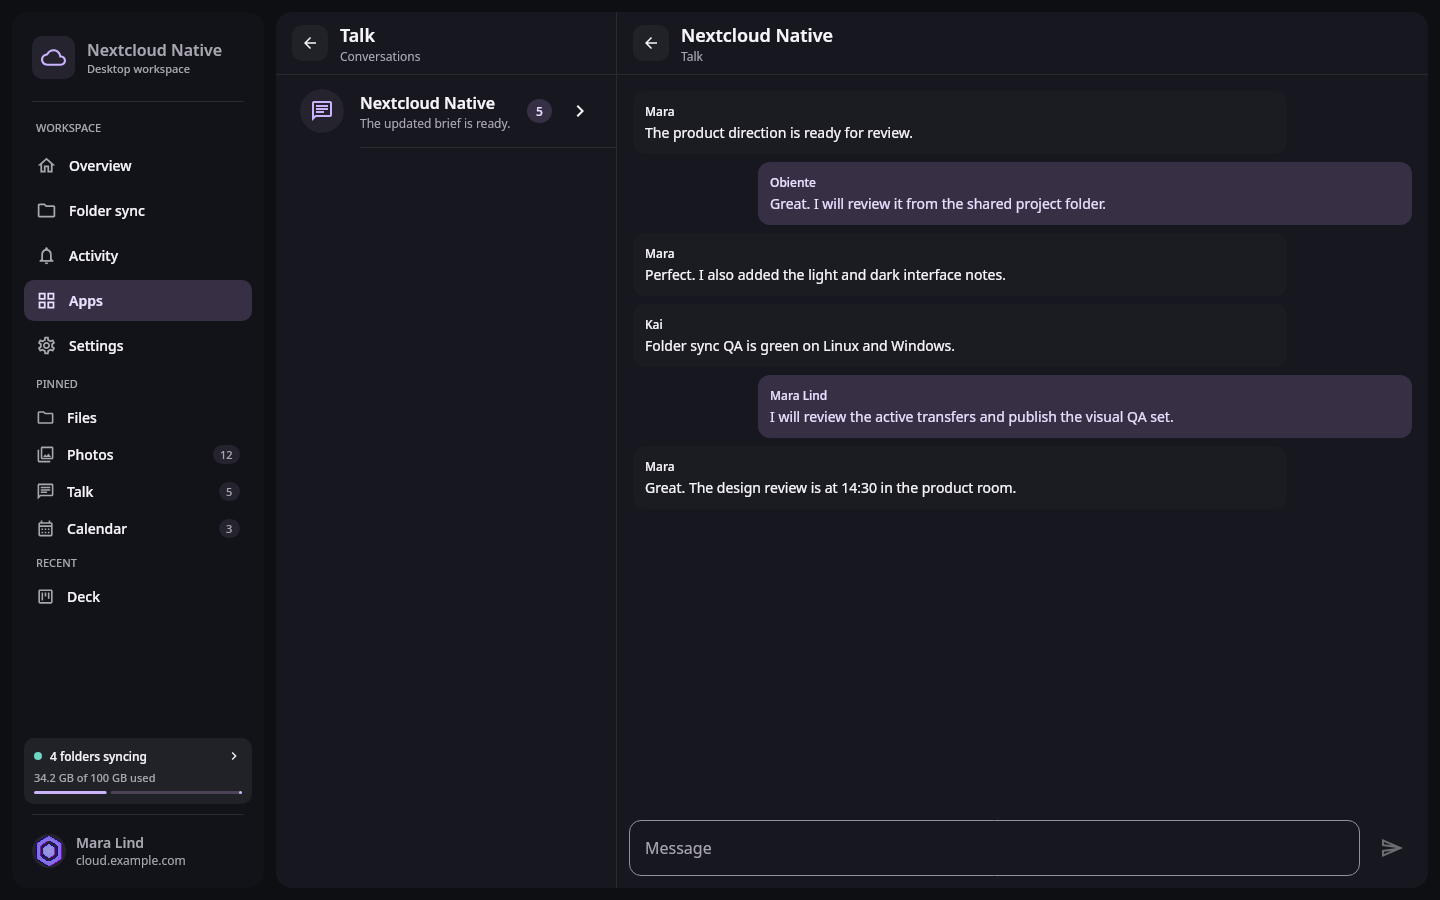Switch to Folder sync section
This screenshot has height=900, width=1440.
click(x=138, y=211)
